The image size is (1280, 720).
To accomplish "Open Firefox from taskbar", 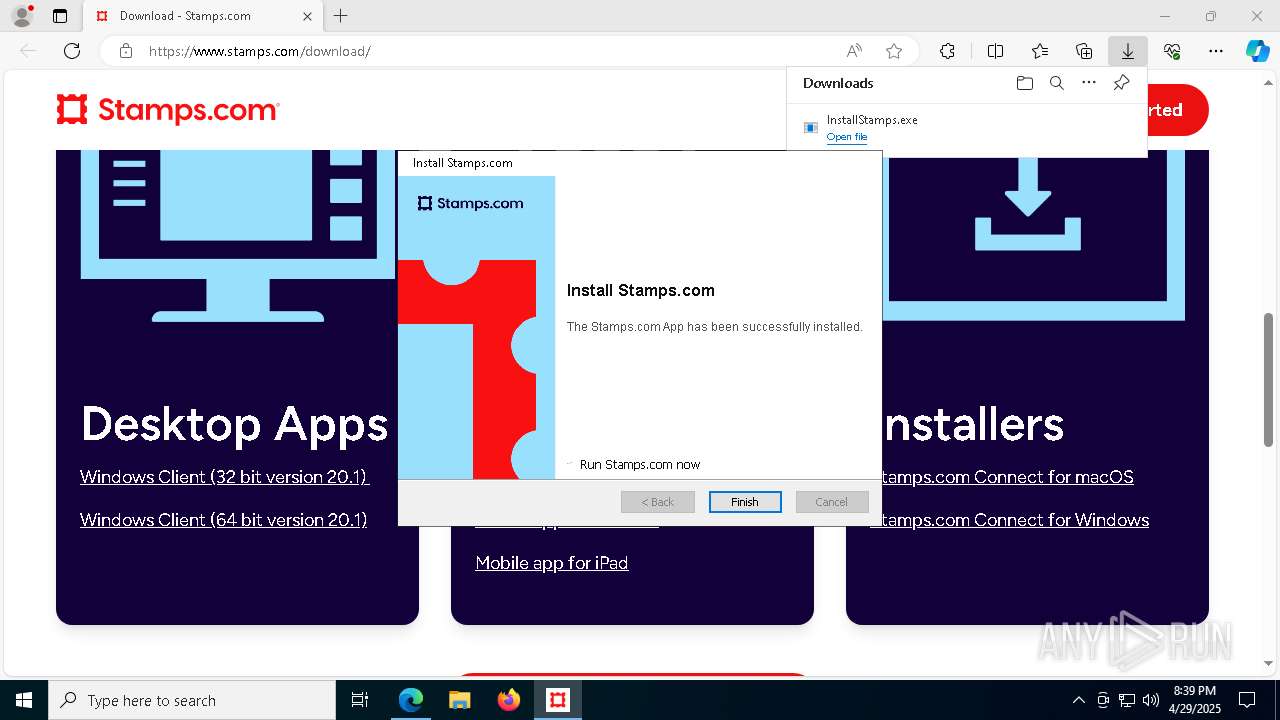I will [509, 700].
